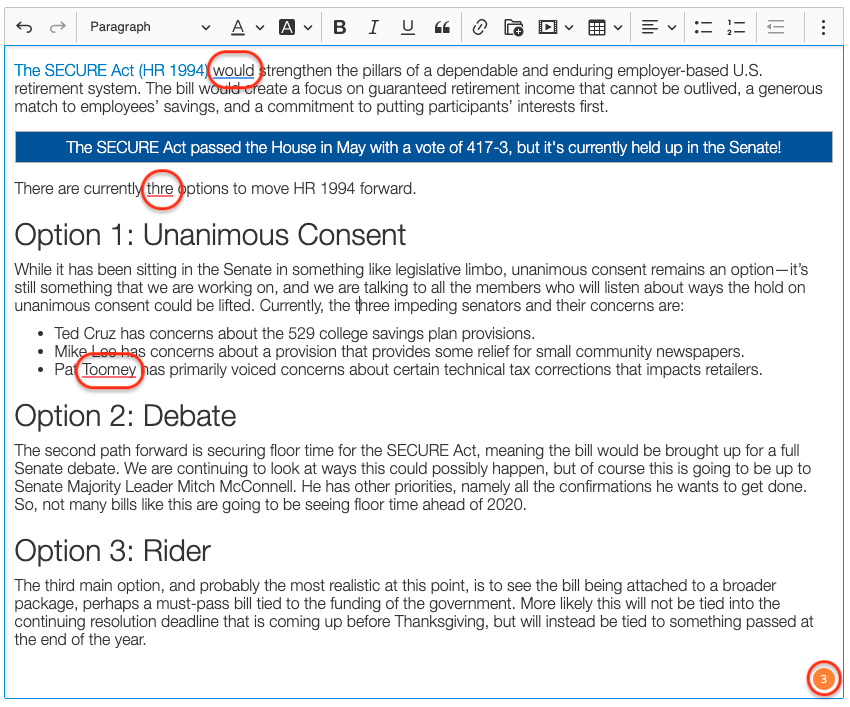
Task: Click the blue SECURE Act passed banner
Action: point(423,147)
